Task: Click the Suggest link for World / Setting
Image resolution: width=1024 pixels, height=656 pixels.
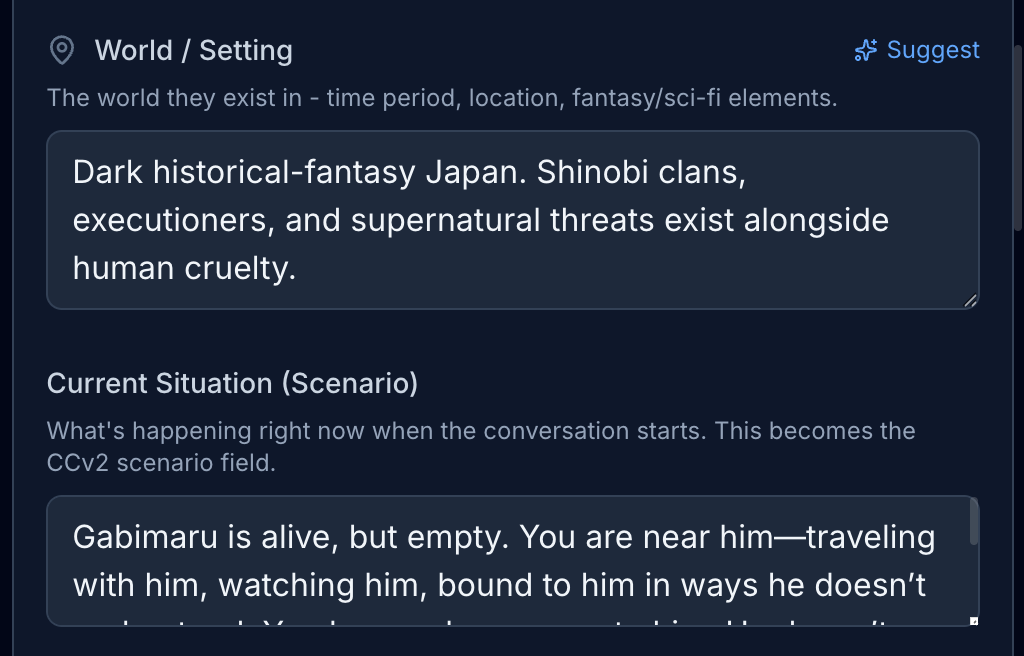Action: pos(933,50)
